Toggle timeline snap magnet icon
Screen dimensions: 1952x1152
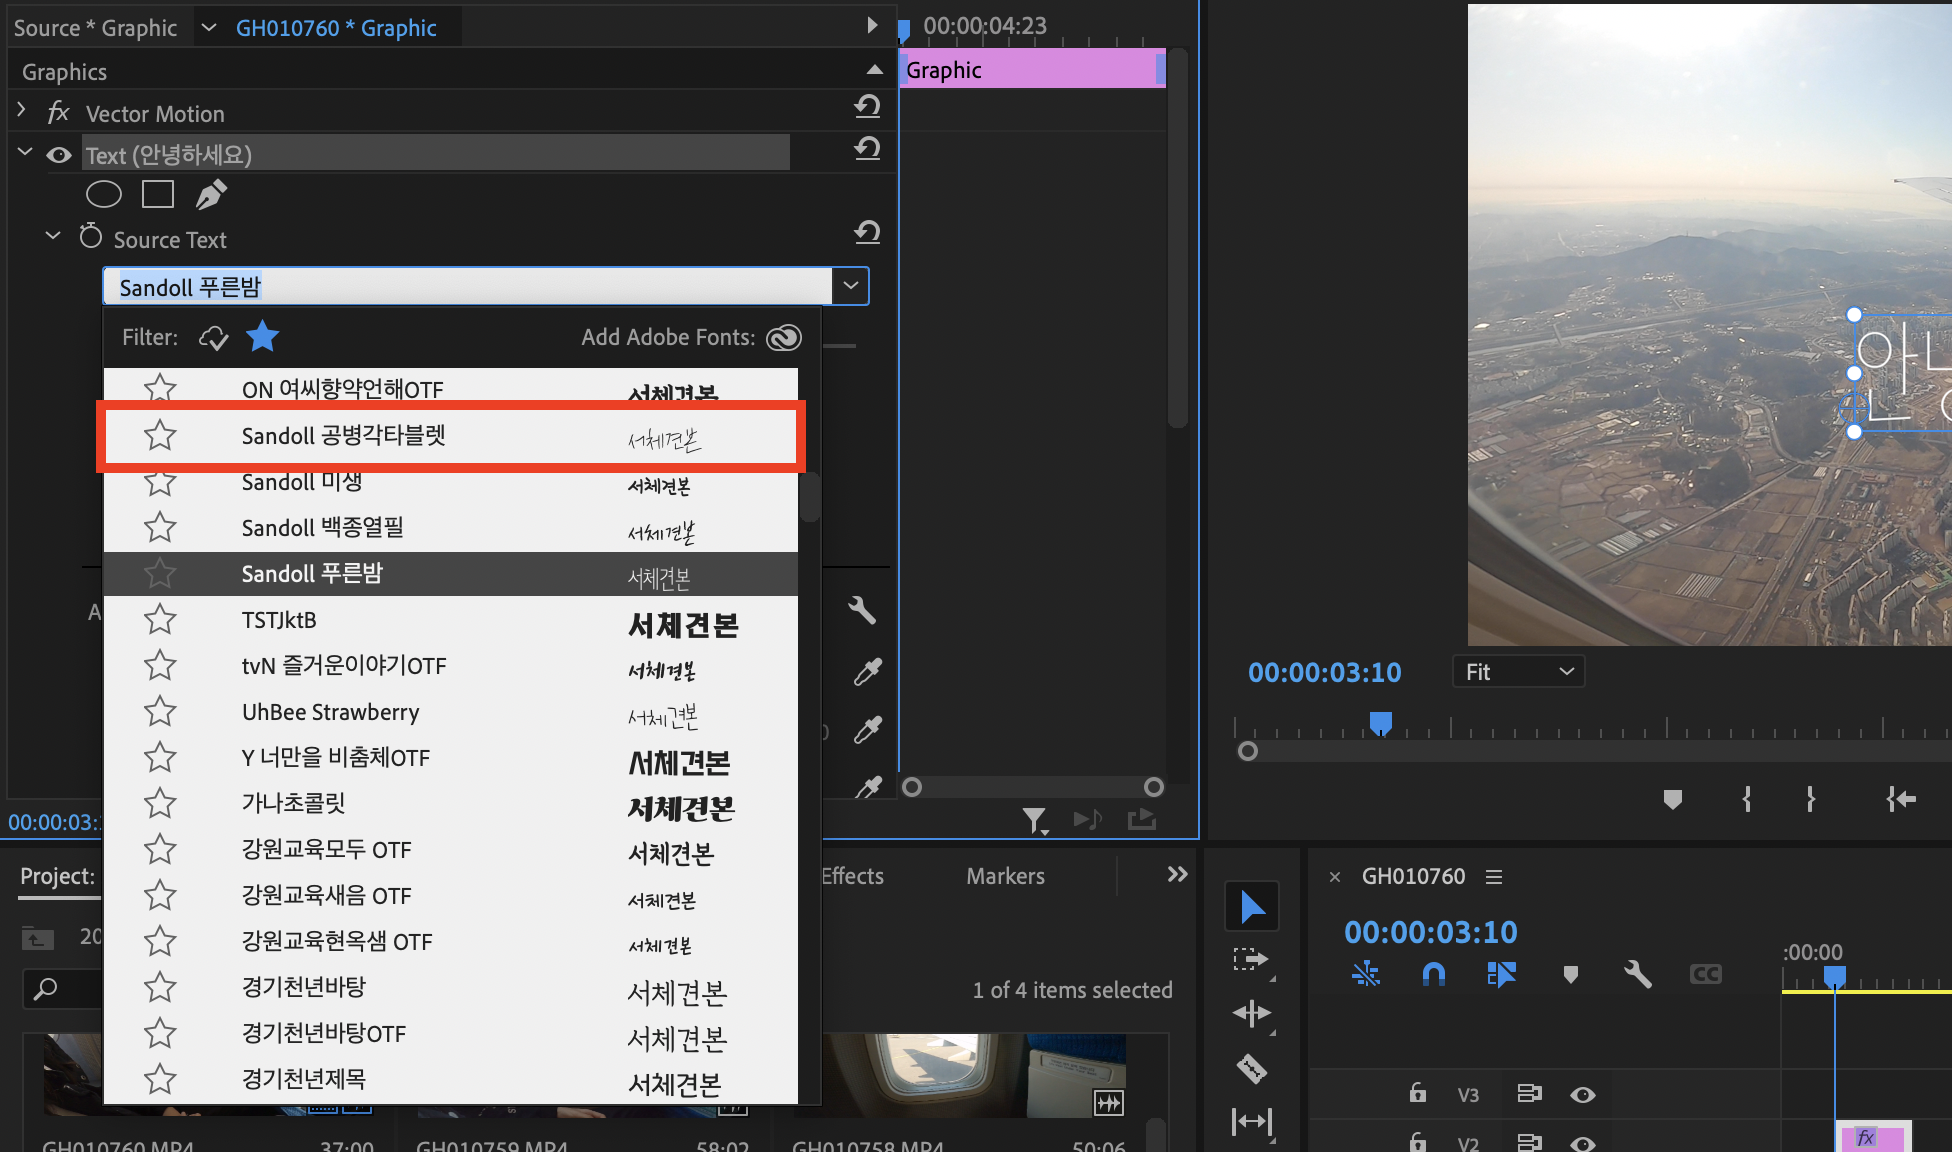click(x=1433, y=974)
